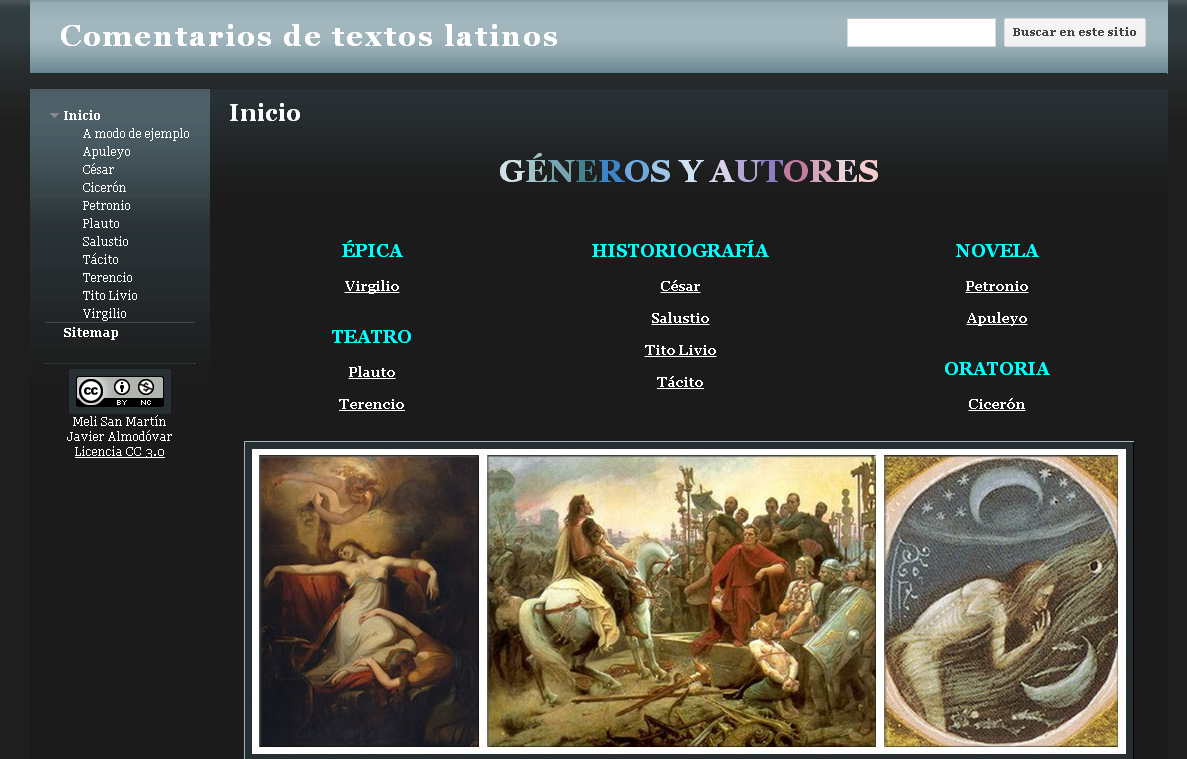Viewport: 1187px width, 759px height.
Task: Click the ORATORIA genre heading
Action: pyautogui.click(x=996, y=369)
